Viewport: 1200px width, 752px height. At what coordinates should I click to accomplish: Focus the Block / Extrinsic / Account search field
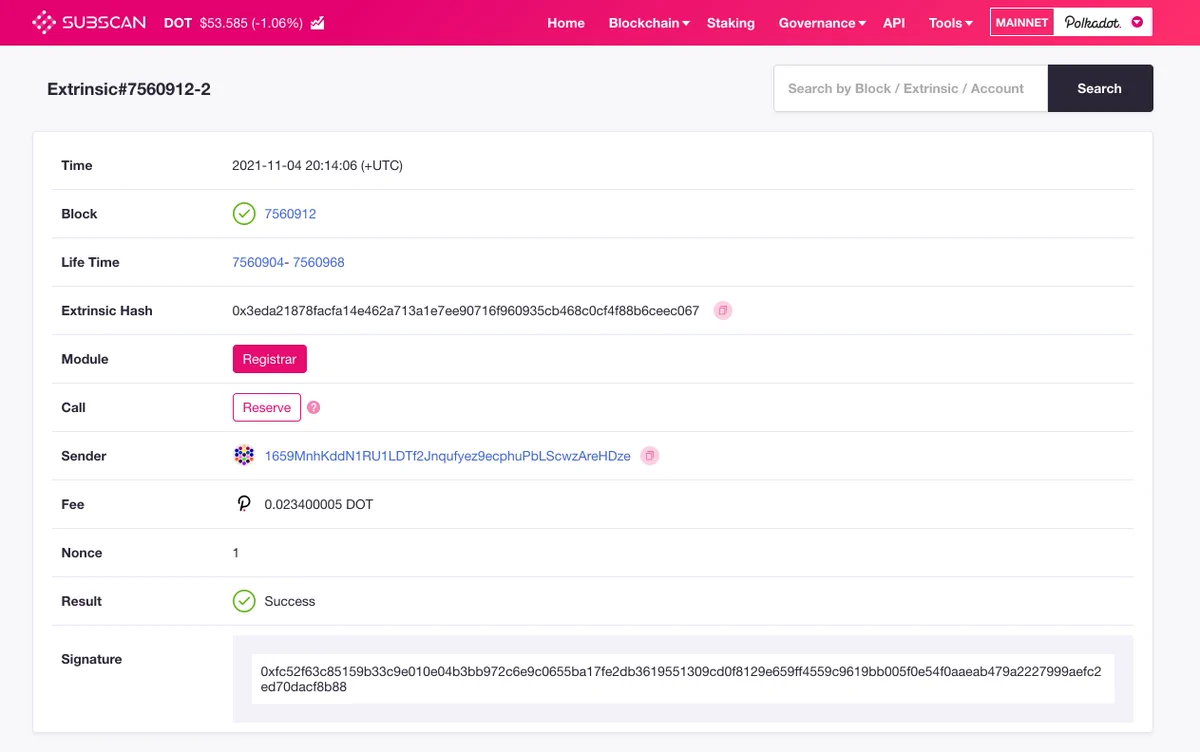911,88
